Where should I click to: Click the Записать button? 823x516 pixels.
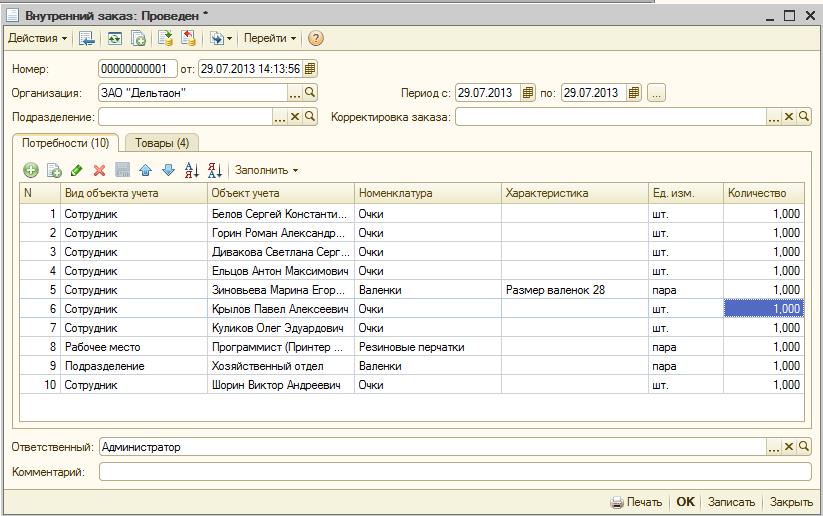click(x=730, y=502)
